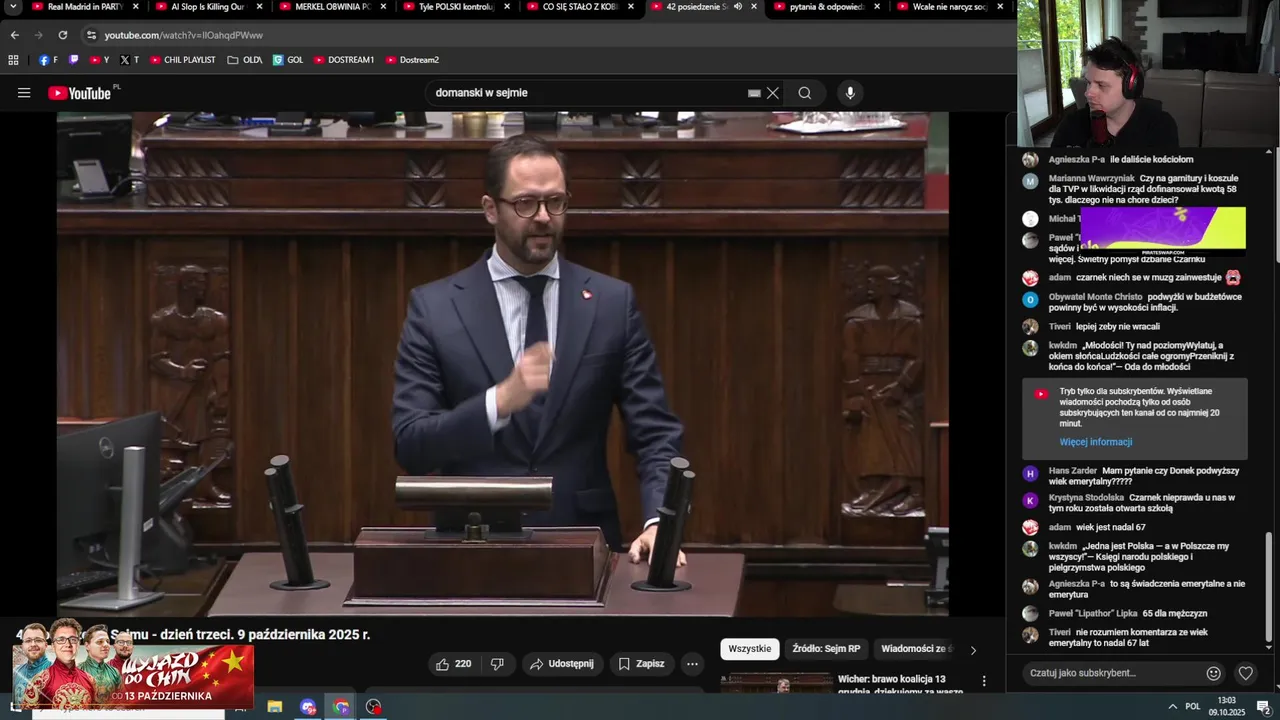Open the Twitch bookmark icon

[x=74, y=60]
